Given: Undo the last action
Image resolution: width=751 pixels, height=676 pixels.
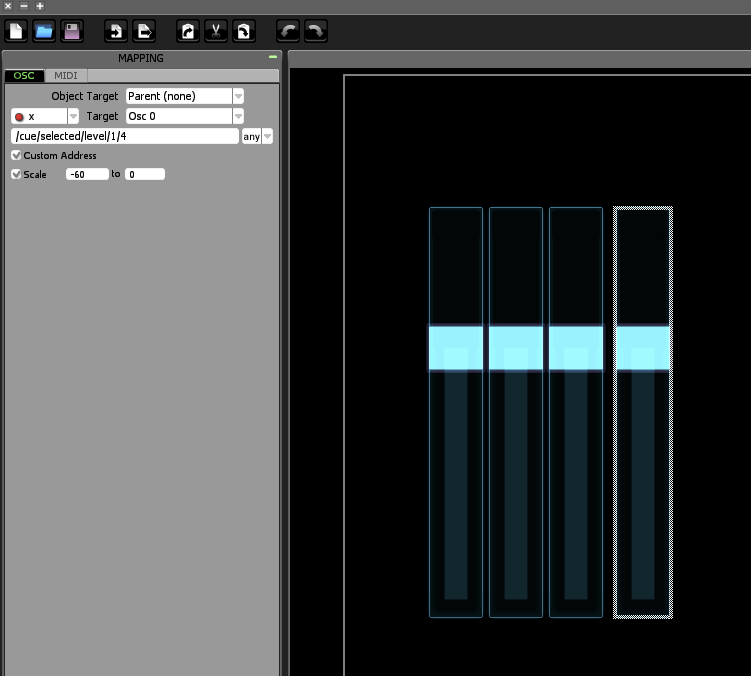Looking at the screenshot, I should point(288,31).
